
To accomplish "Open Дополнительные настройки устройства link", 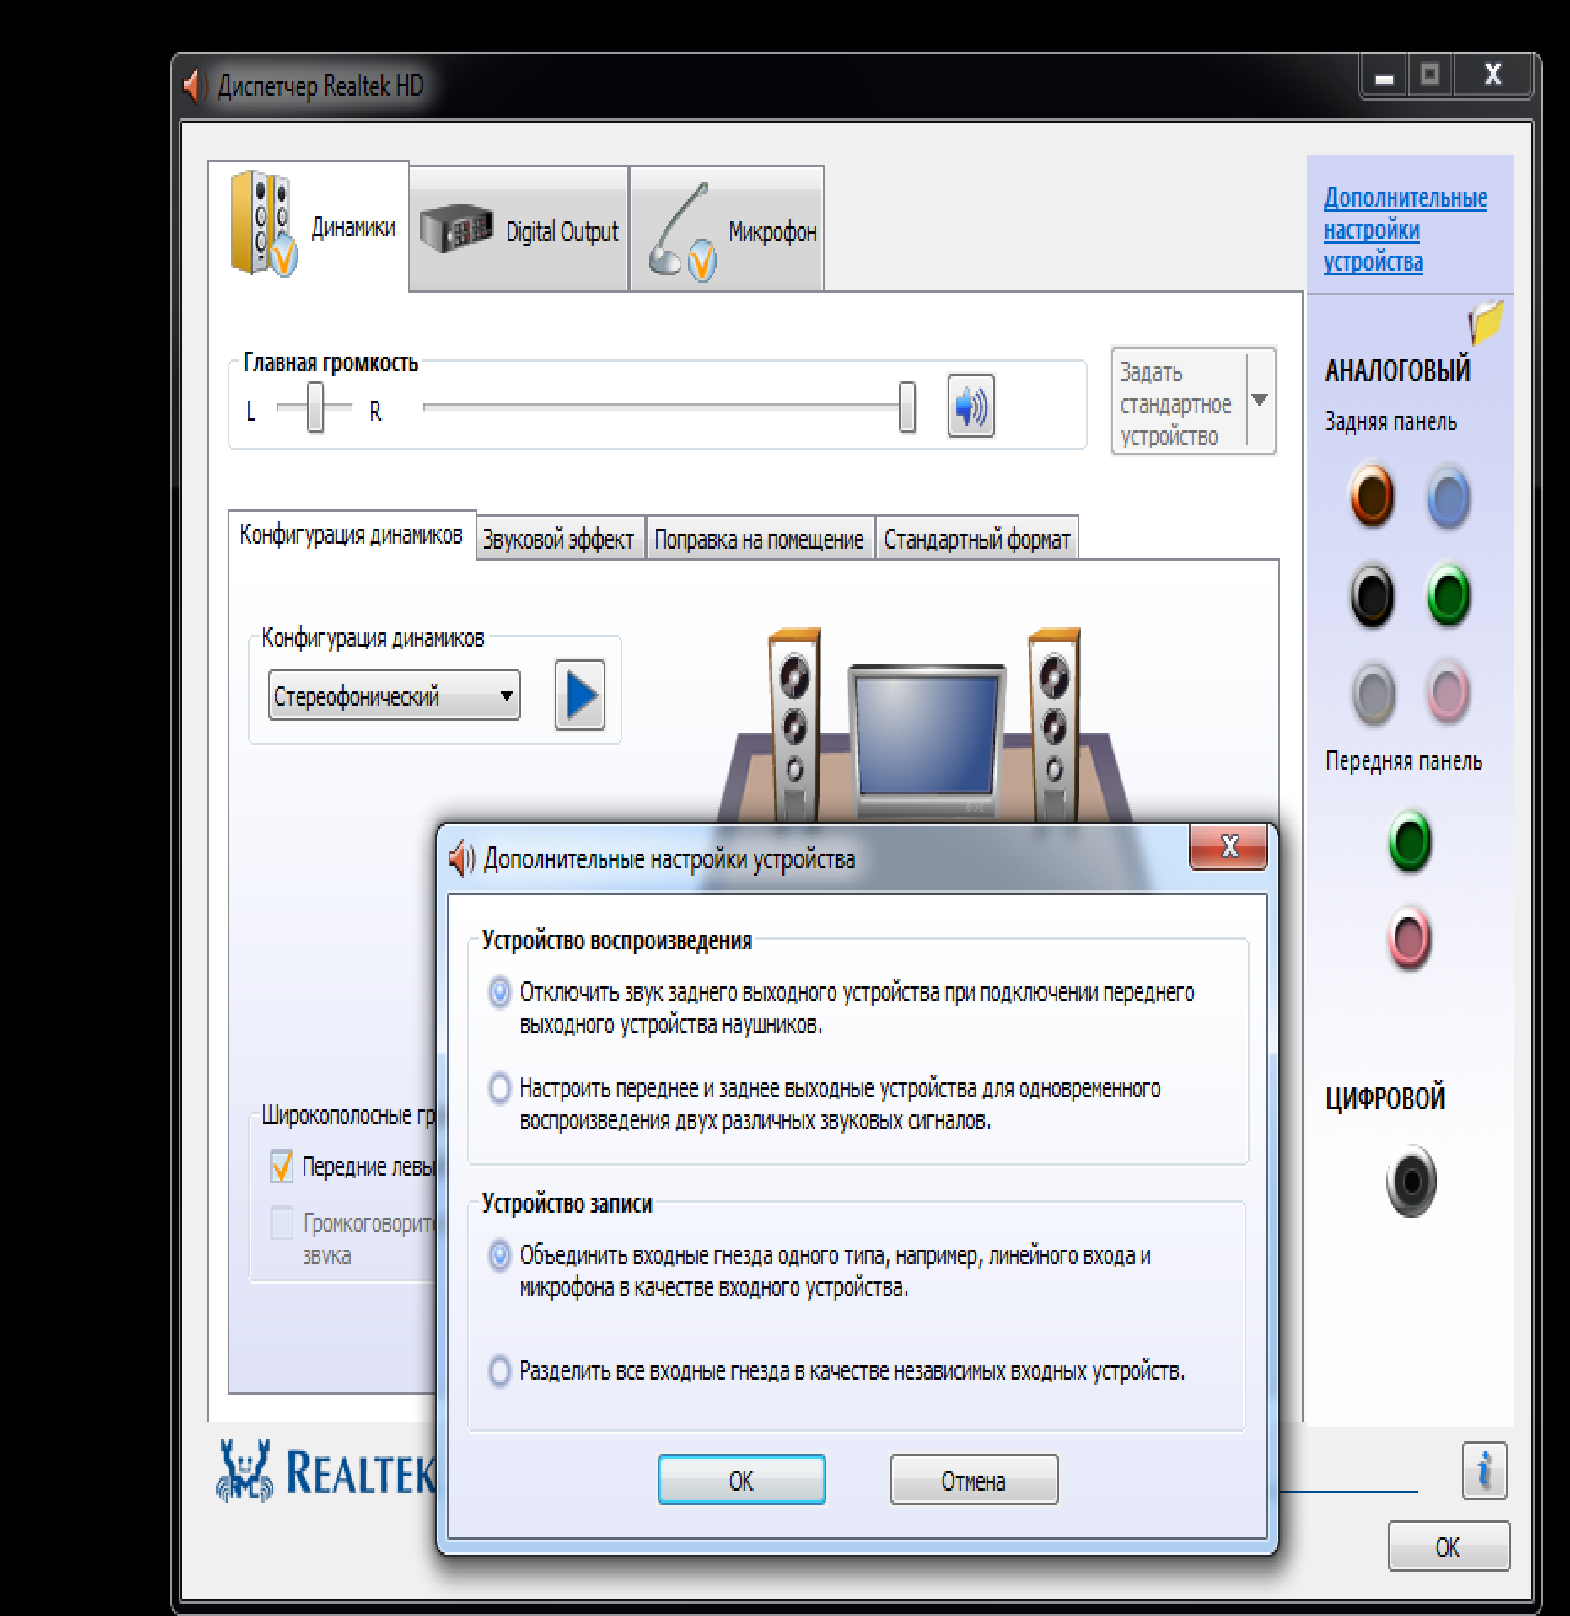I will [1405, 230].
